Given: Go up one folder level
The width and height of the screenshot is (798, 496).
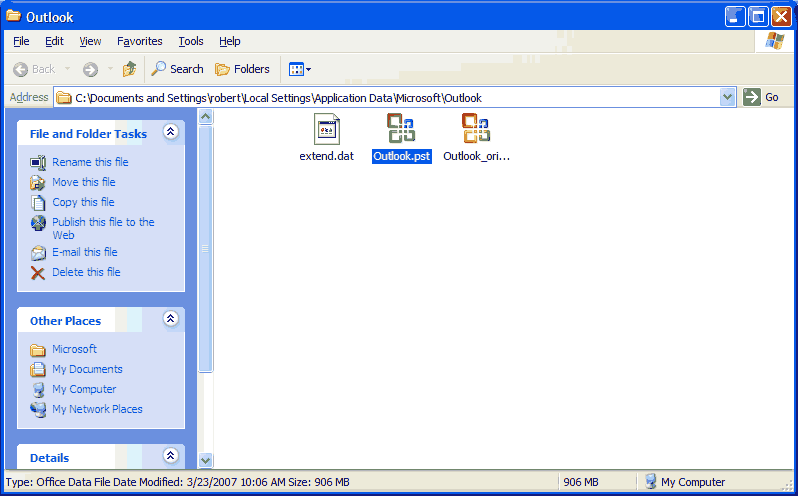Looking at the screenshot, I should [x=129, y=69].
